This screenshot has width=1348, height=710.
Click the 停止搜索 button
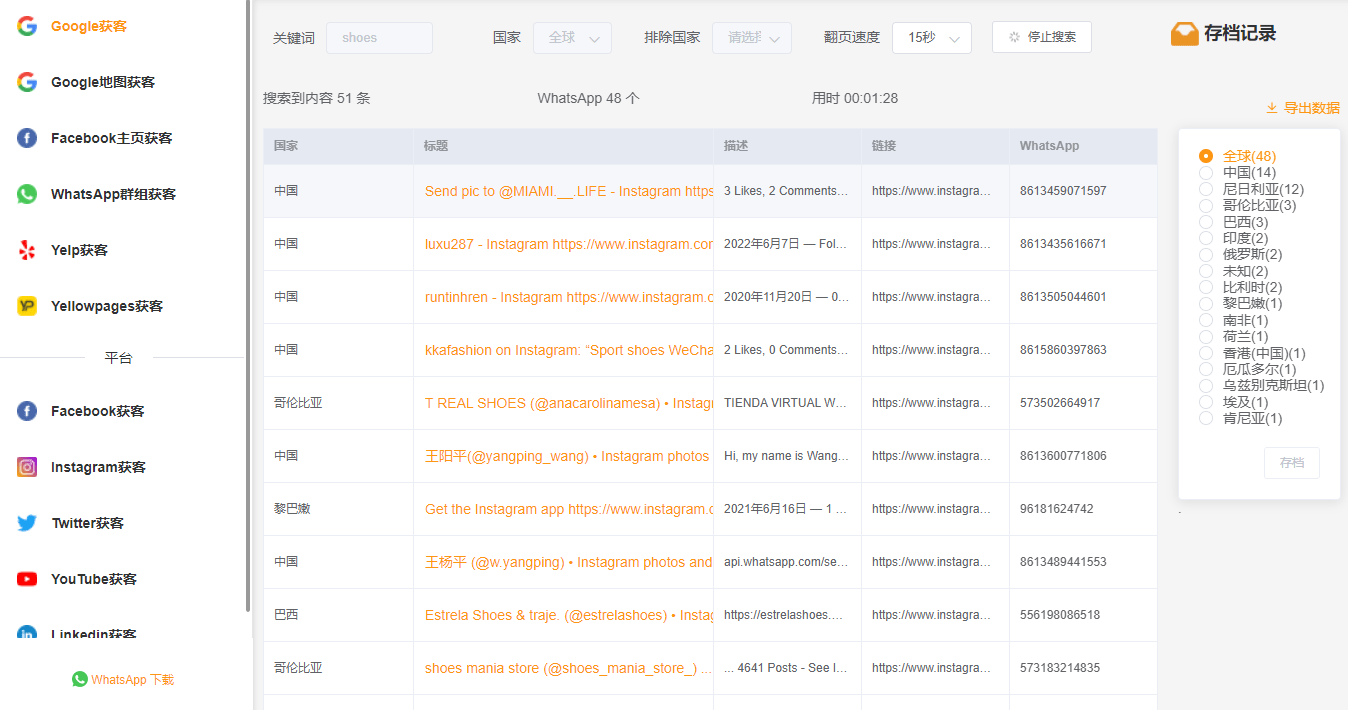[1041, 37]
